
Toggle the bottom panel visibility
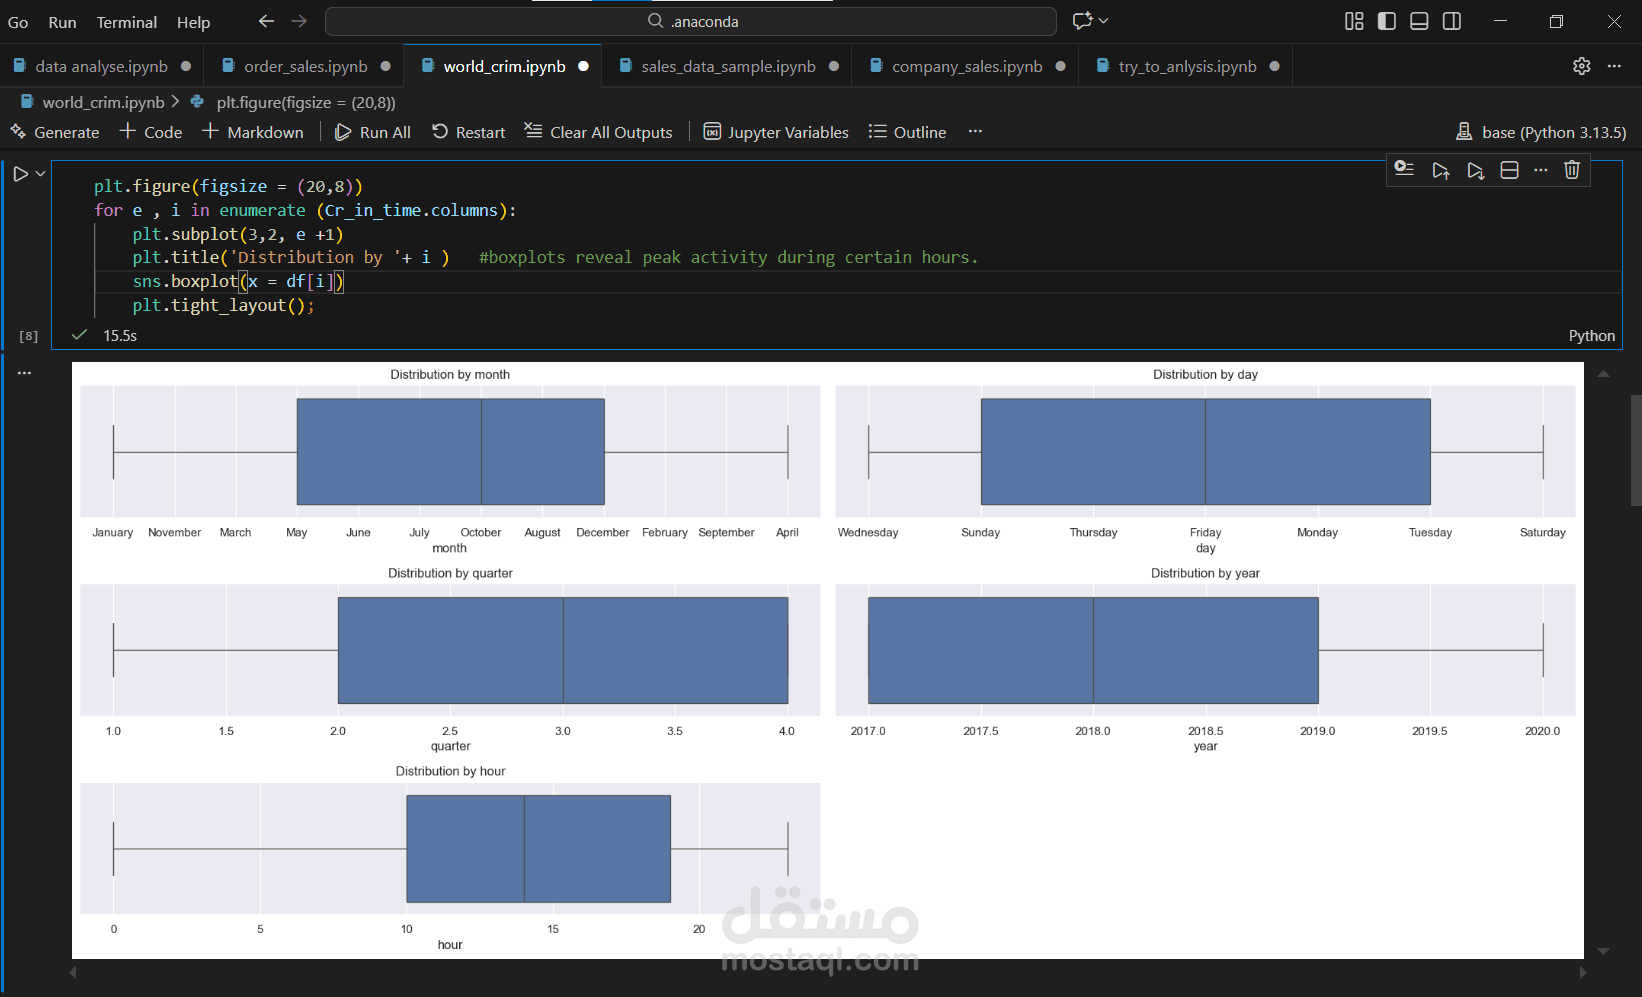[x=1419, y=21]
